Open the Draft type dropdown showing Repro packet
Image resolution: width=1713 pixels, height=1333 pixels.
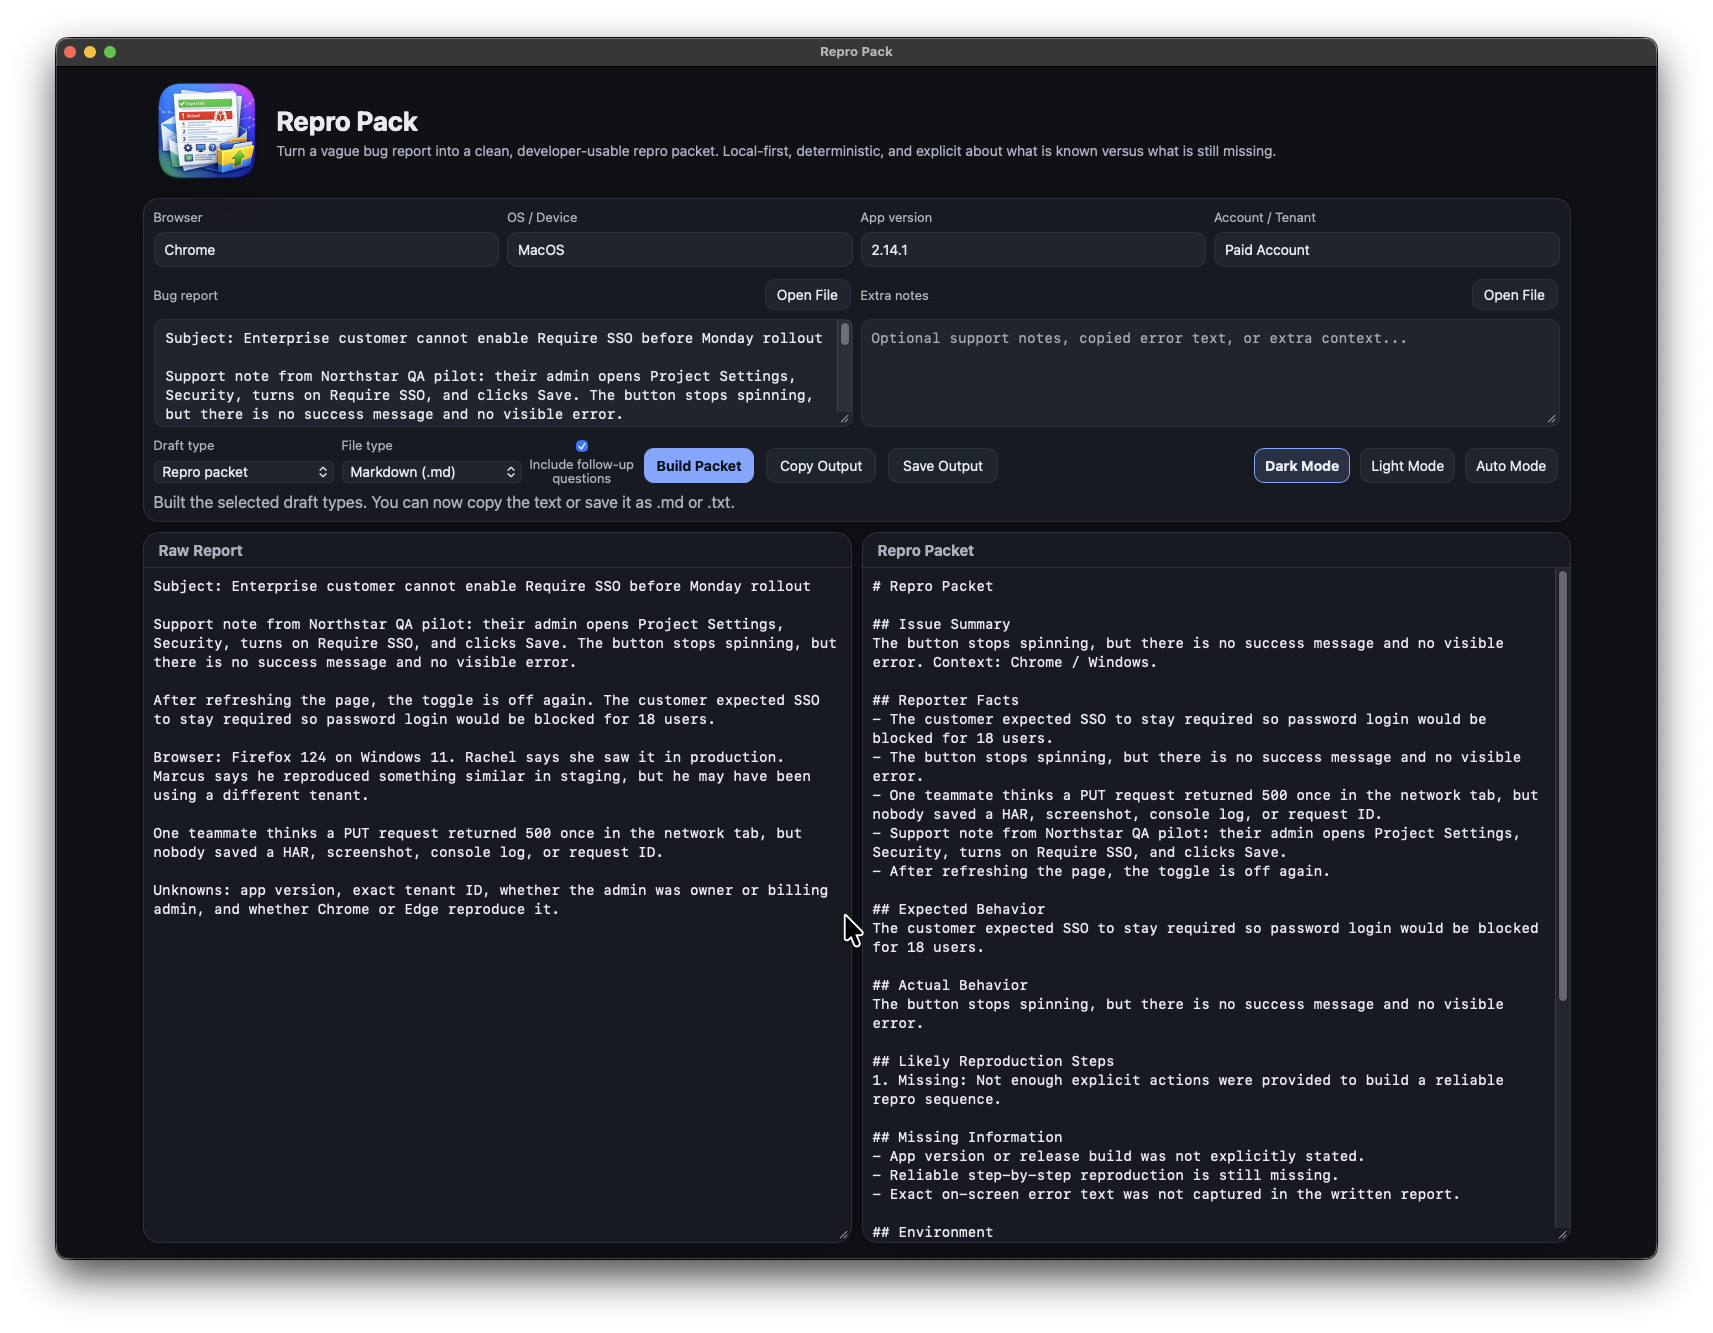(245, 472)
